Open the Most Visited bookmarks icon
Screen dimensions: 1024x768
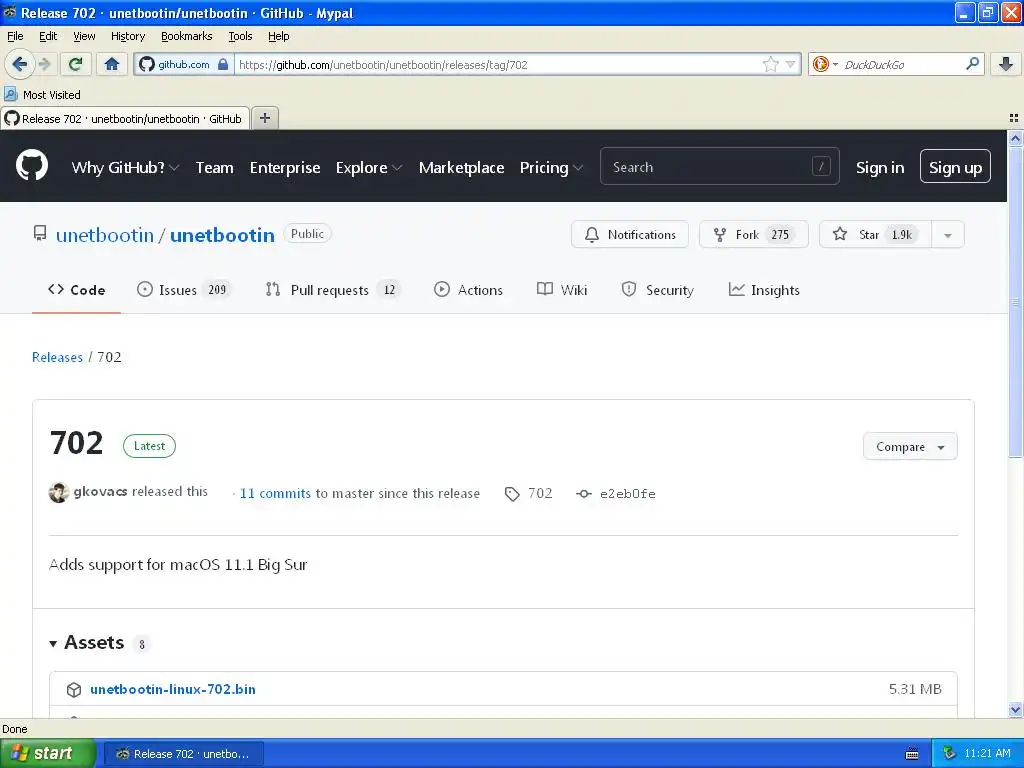pyautogui.click(x=10, y=95)
